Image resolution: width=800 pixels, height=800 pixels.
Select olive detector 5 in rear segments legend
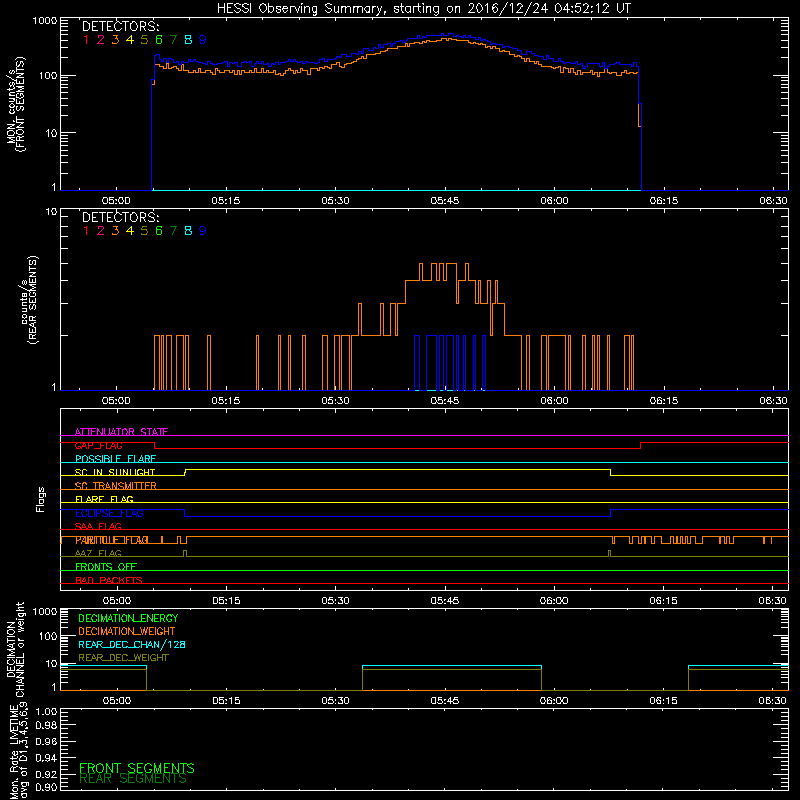144,231
